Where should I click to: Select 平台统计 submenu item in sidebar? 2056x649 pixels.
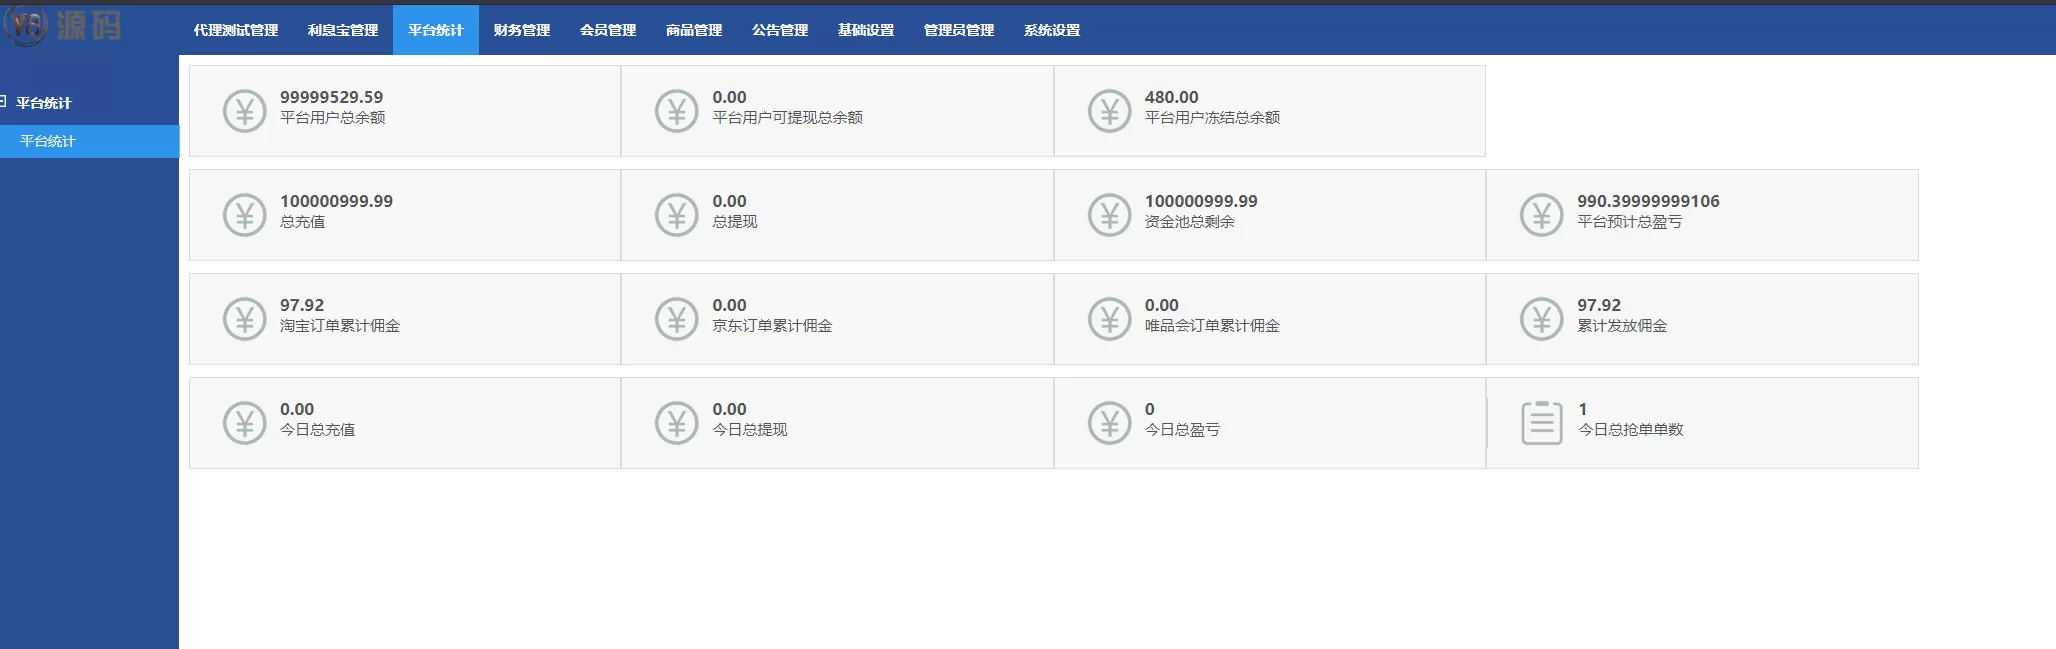(x=48, y=141)
